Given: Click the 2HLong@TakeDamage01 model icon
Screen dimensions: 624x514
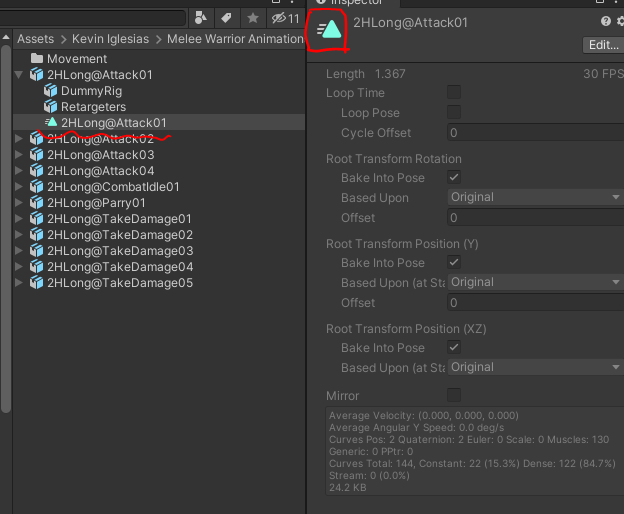Looking at the screenshot, I should [37, 219].
